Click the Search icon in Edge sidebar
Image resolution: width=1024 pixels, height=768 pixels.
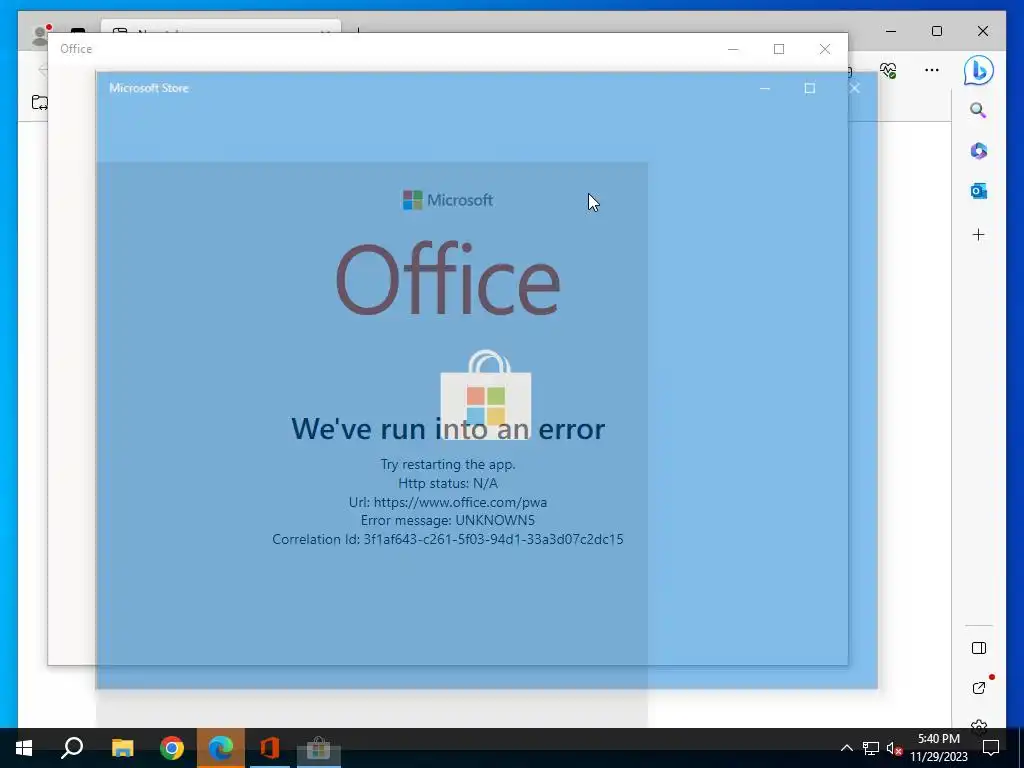point(978,110)
